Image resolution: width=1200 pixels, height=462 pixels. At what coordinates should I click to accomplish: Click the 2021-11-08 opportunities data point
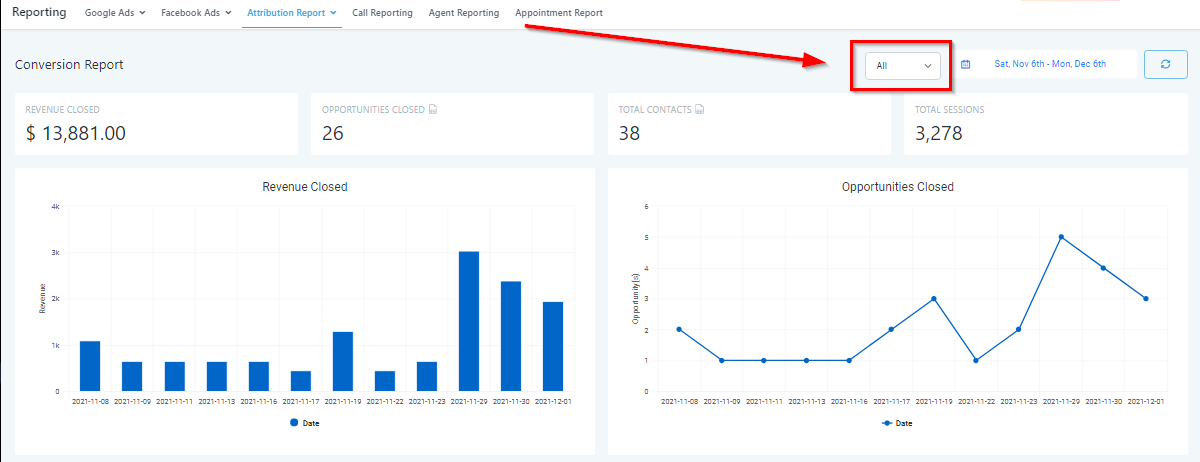[x=679, y=329]
